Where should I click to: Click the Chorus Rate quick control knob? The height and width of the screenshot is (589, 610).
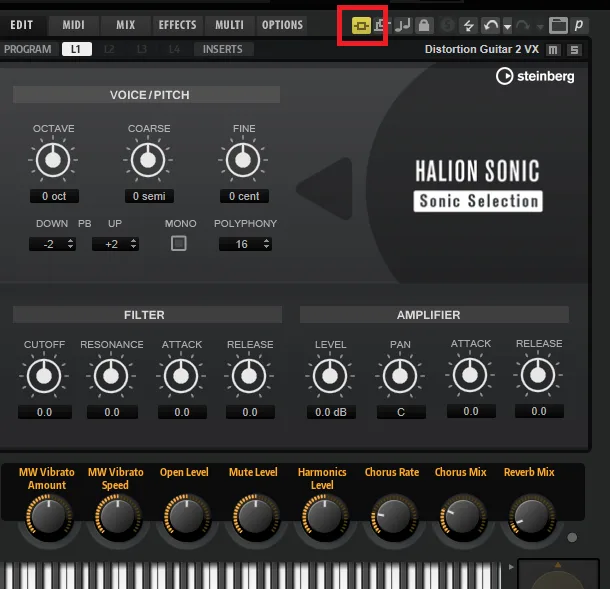tap(394, 517)
